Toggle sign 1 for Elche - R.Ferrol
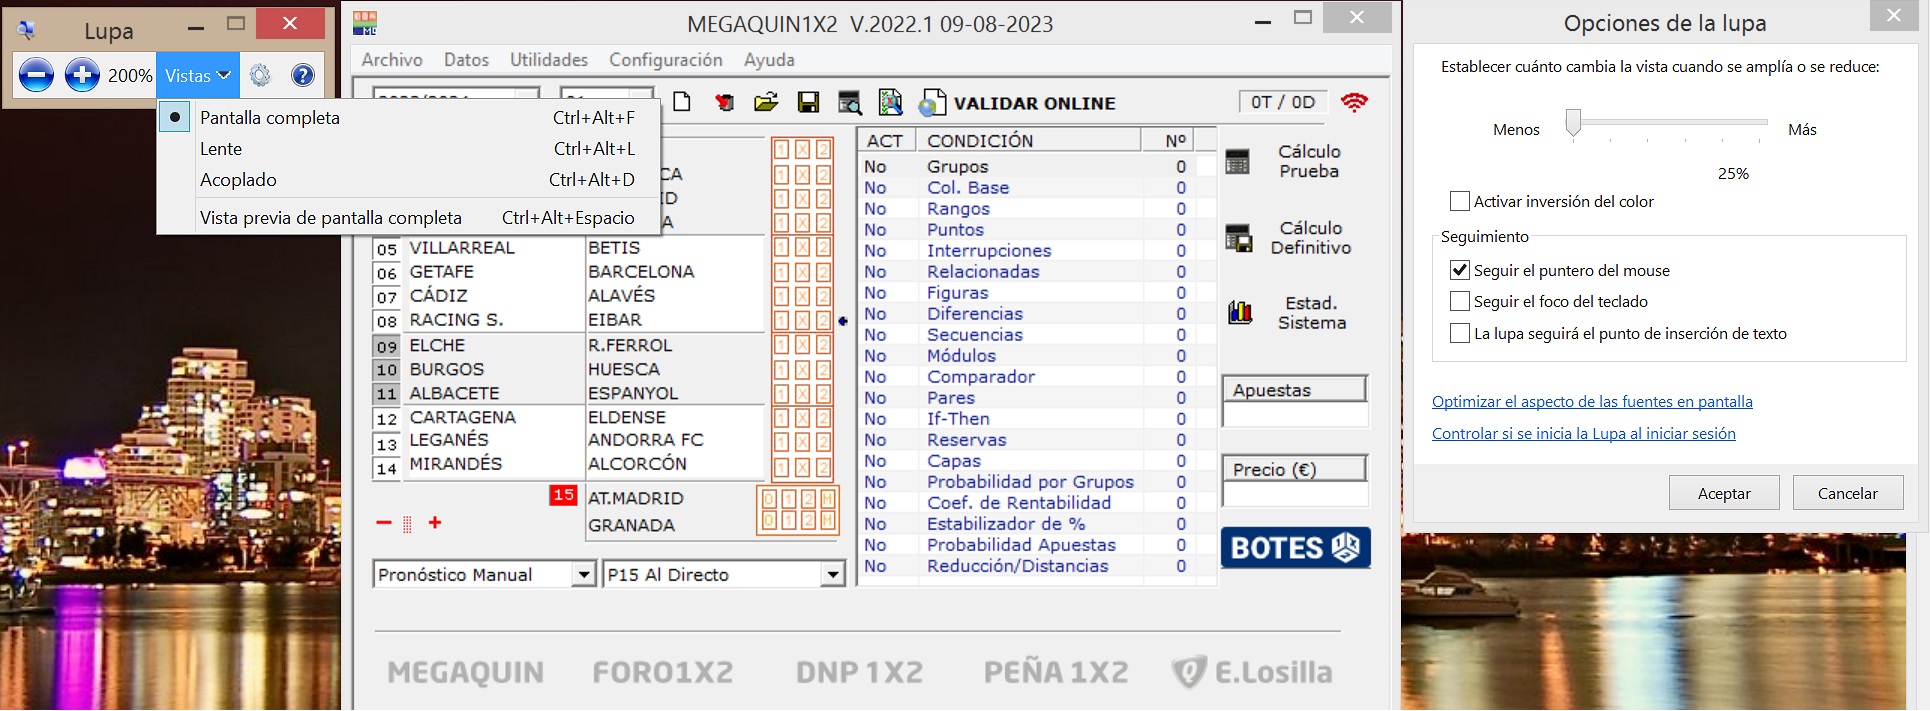Image resolution: width=1930 pixels, height=711 pixels. tap(781, 345)
